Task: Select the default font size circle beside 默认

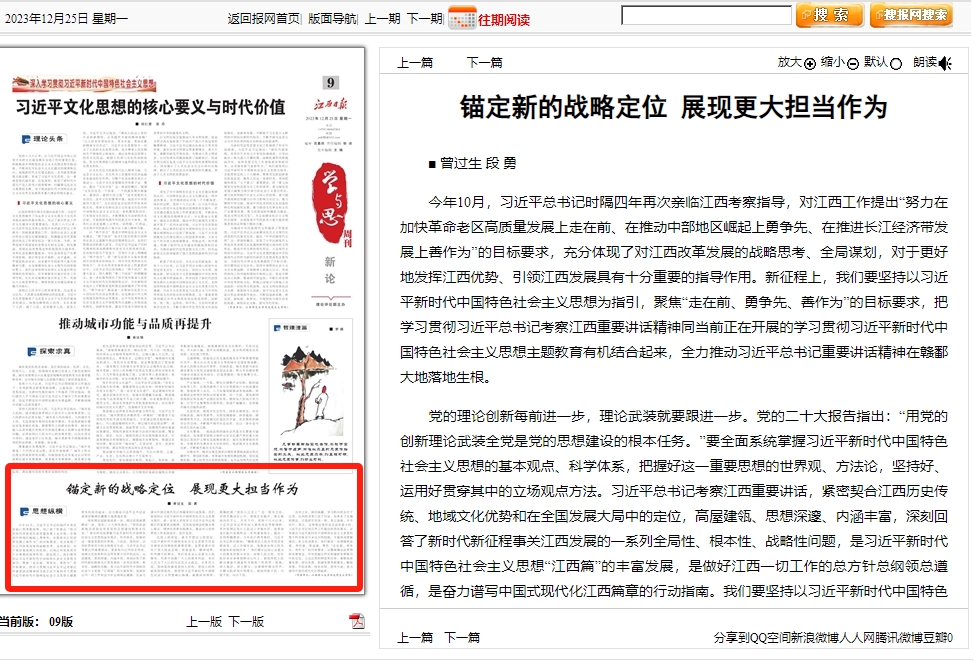Action: tap(896, 63)
